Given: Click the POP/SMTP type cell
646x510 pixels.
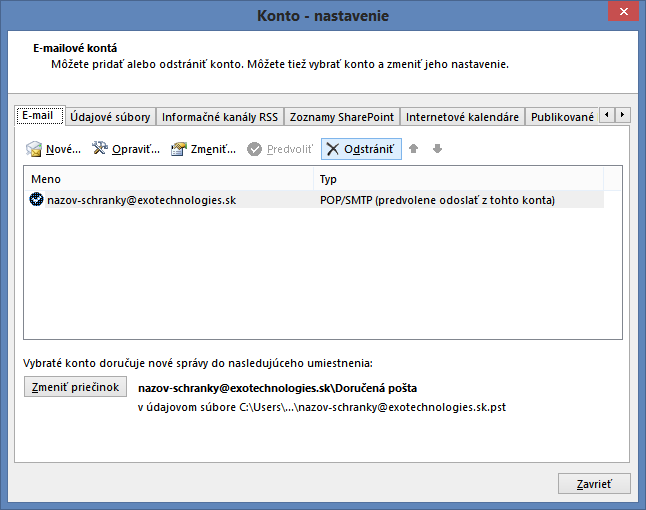Looking at the screenshot, I should point(437,200).
